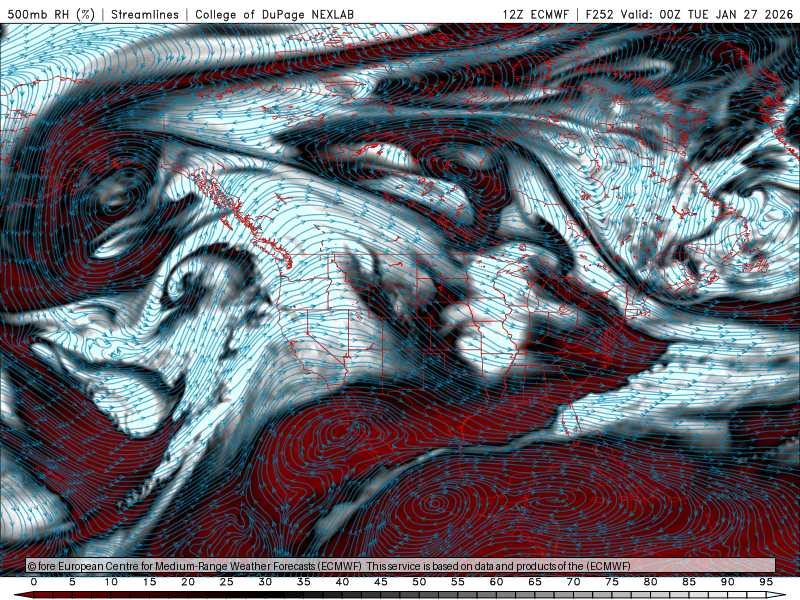Click the "65" value on the color scale

535,582
